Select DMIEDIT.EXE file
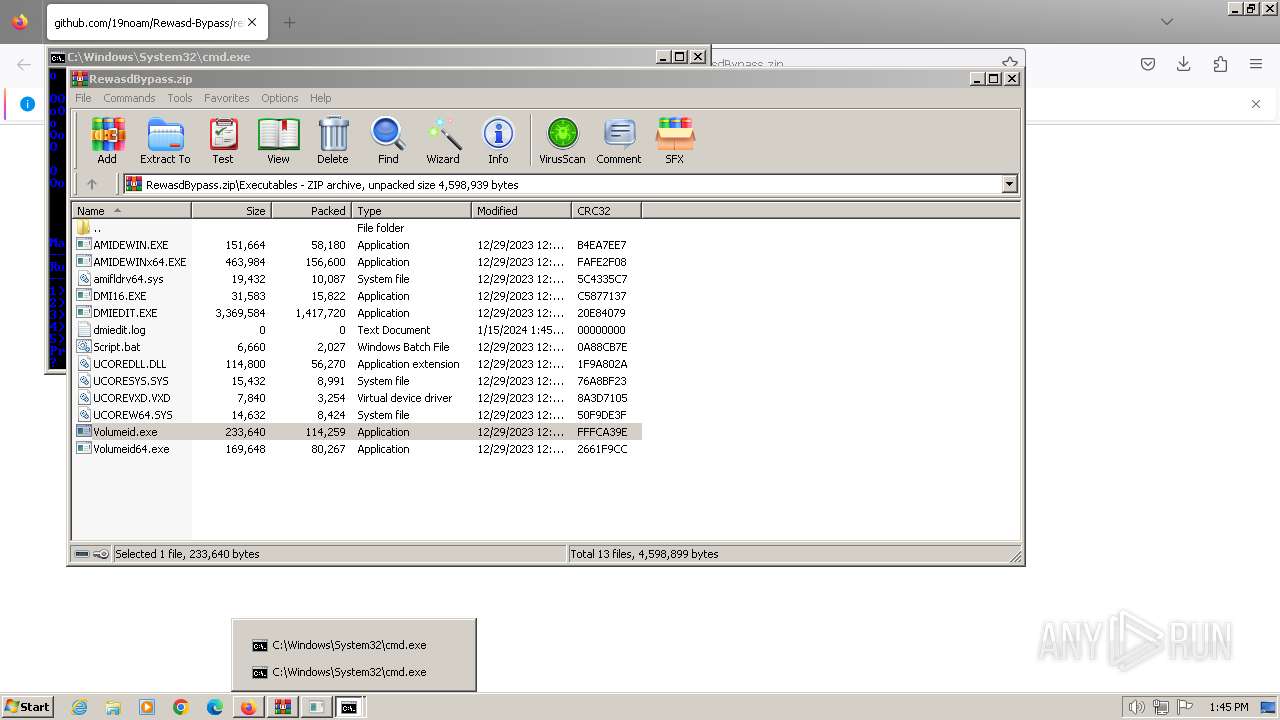Image resolution: width=1280 pixels, height=720 pixels. (x=358, y=313)
